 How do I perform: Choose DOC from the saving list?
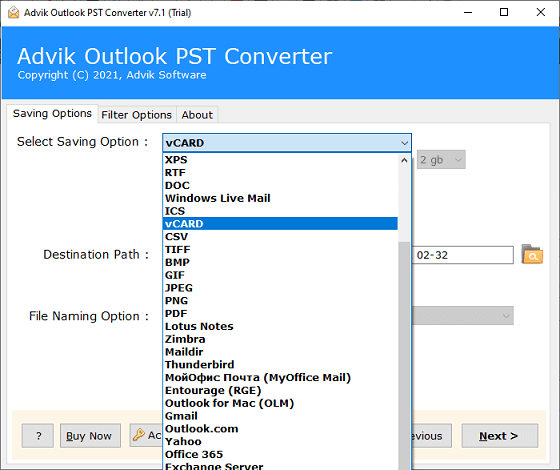pos(280,185)
